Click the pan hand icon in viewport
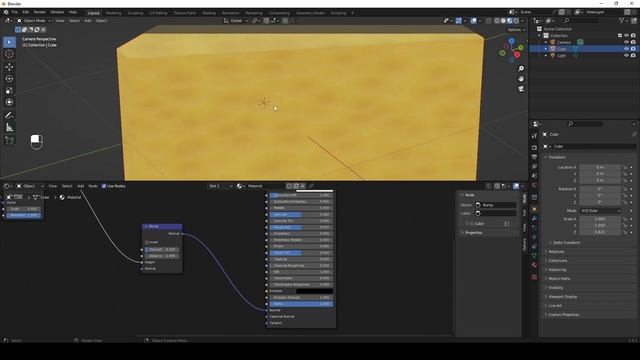Viewport: 640px width, 360px height. (521, 79)
